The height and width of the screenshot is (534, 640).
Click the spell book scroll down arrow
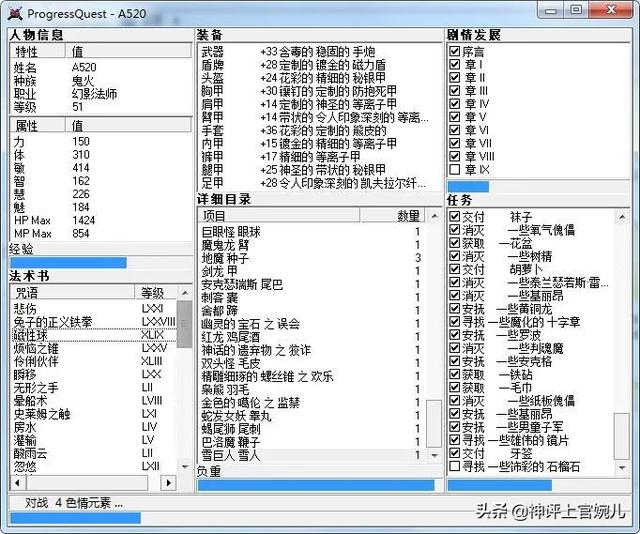(184, 467)
